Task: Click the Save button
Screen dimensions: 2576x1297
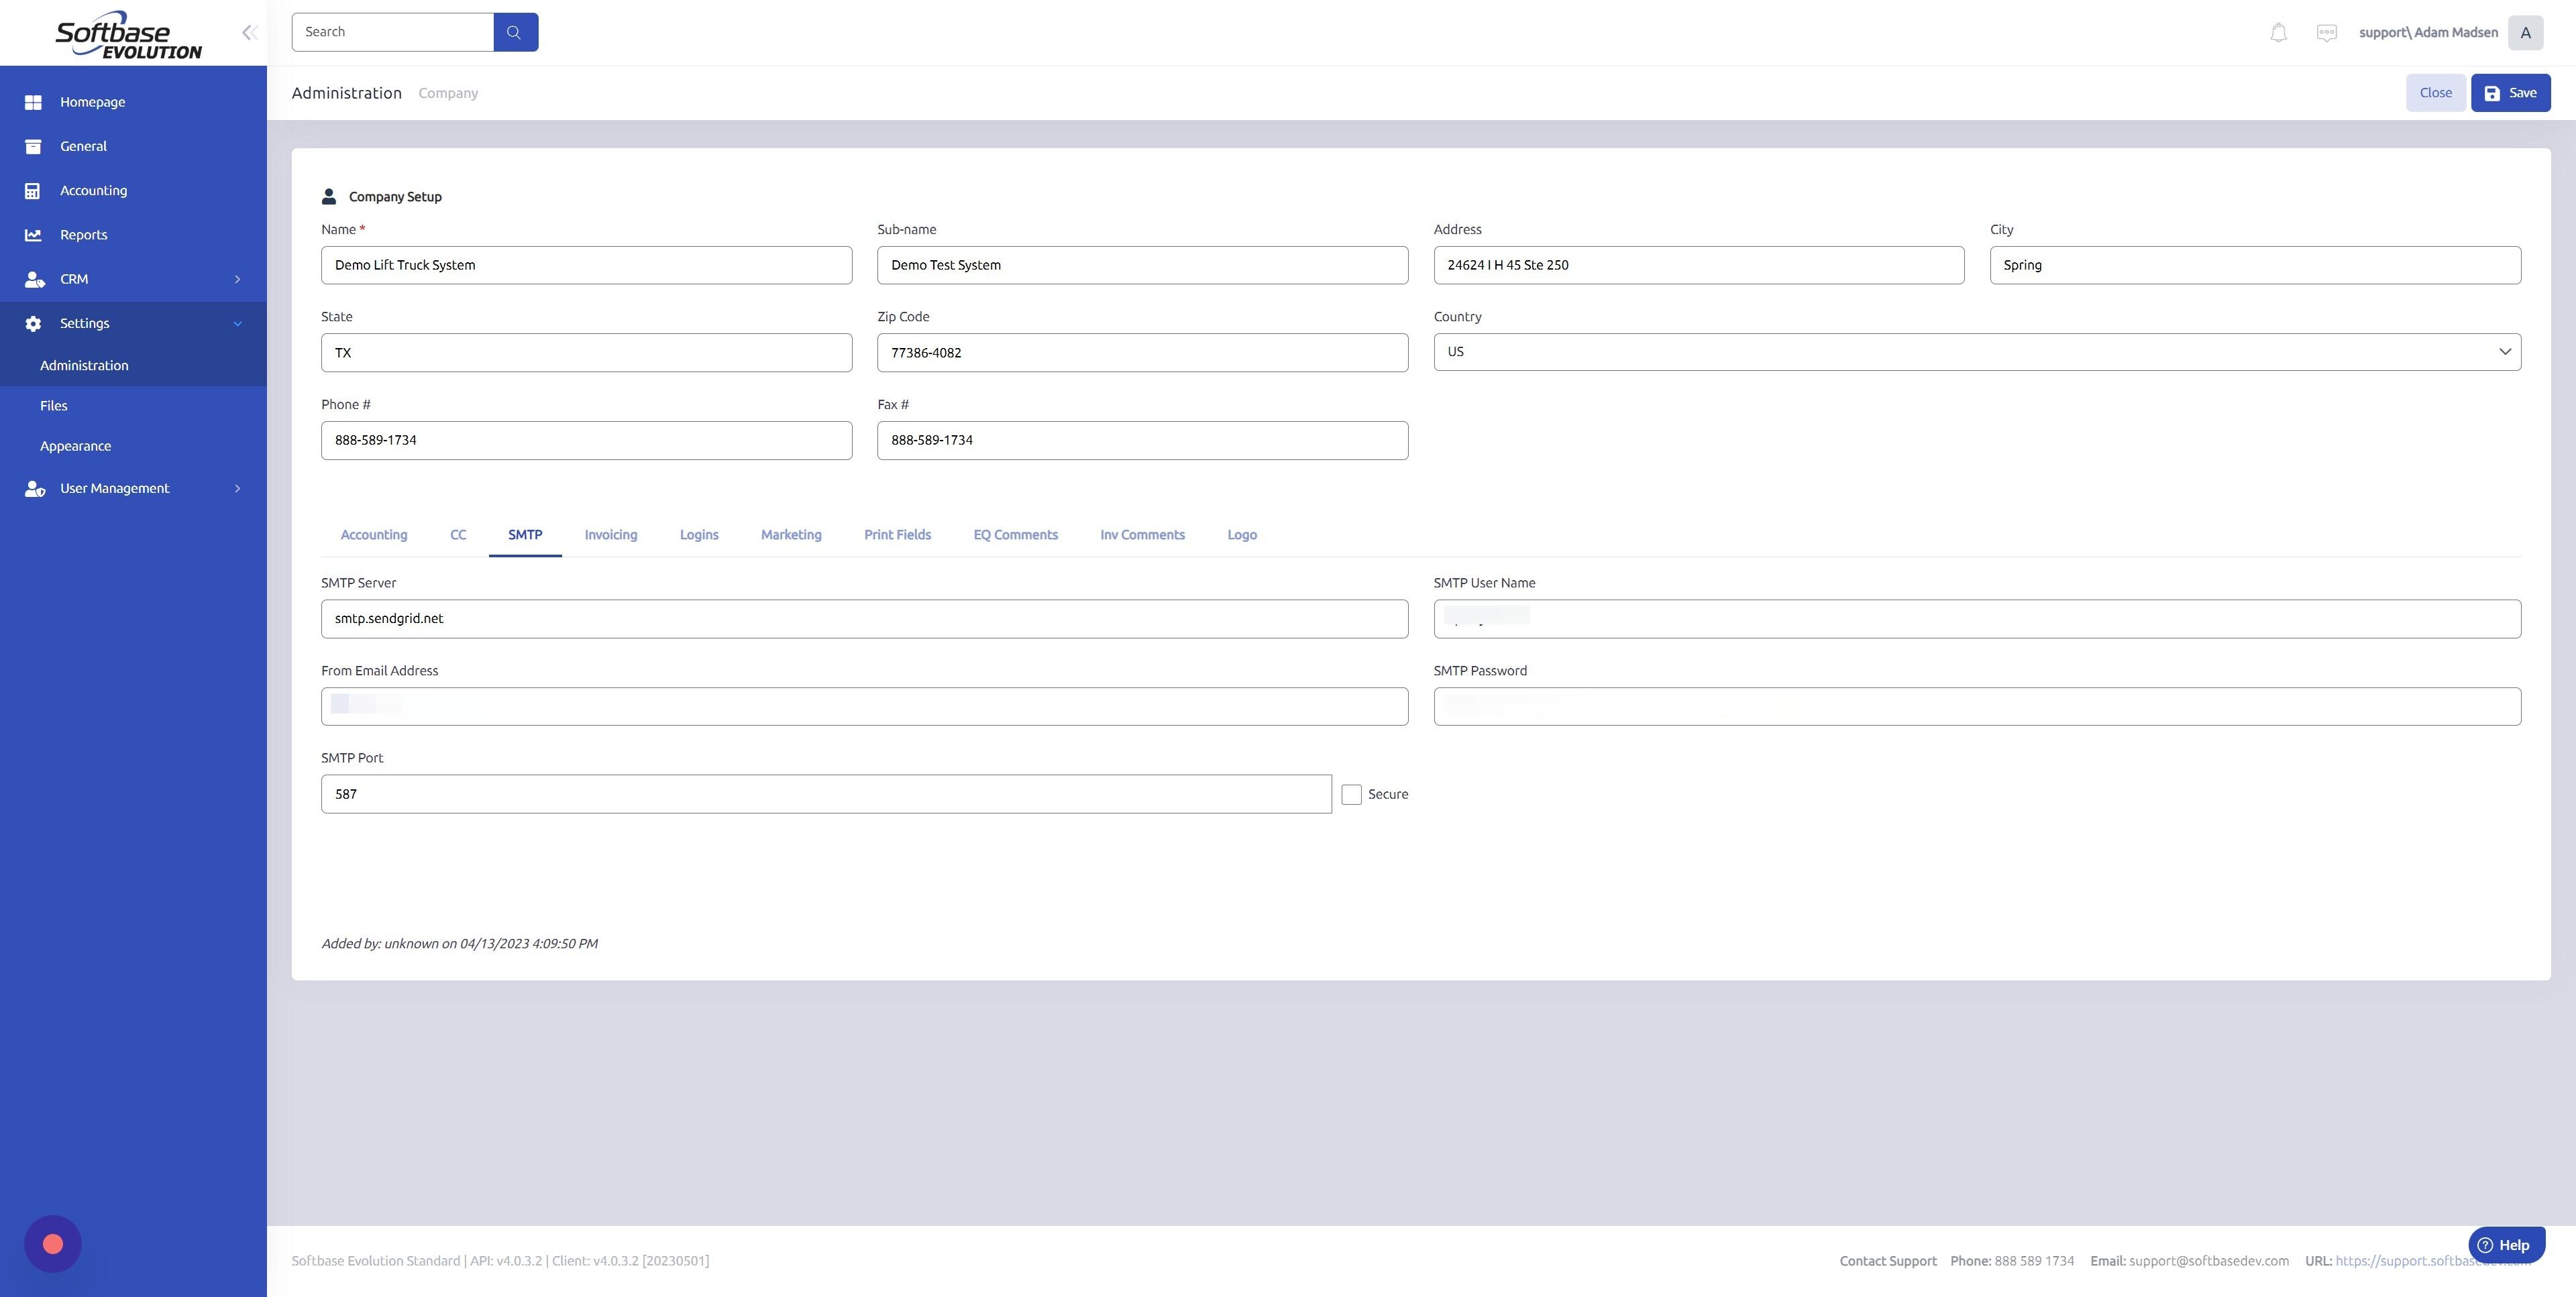Action: [2511, 92]
